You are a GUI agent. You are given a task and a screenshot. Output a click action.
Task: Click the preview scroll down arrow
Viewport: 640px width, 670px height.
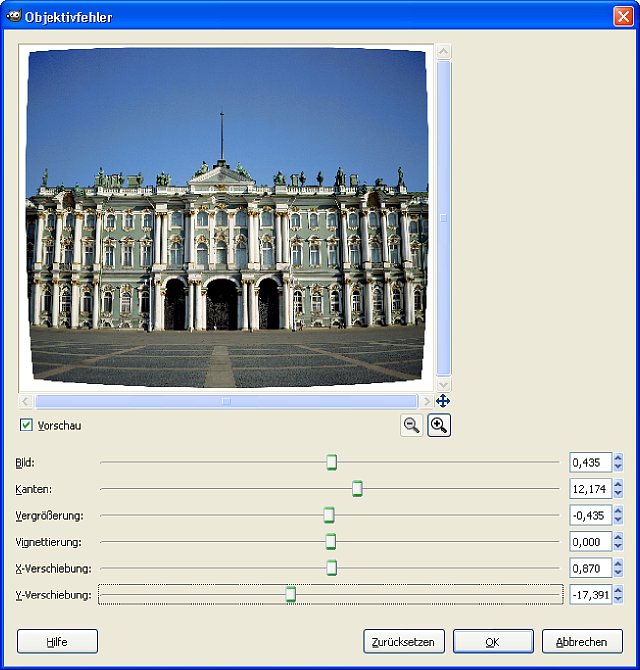click(443, 385)
